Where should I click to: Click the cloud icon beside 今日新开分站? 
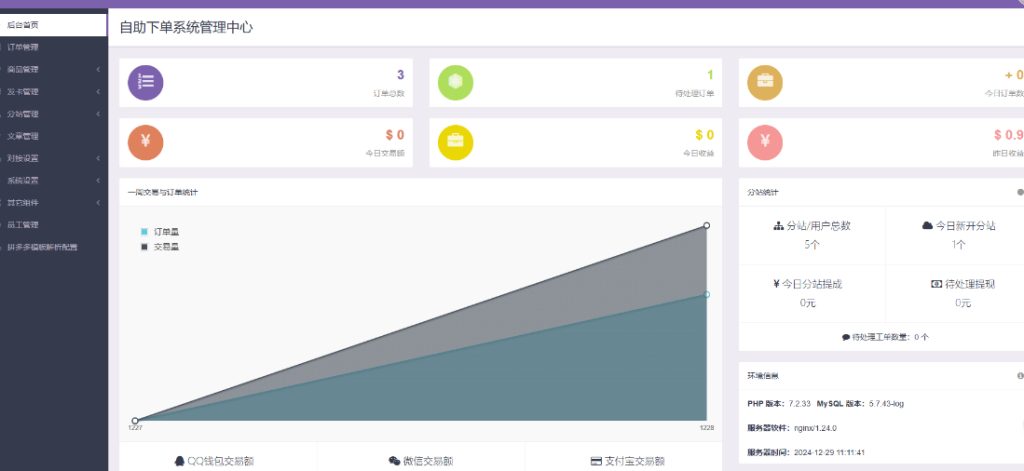point(927,225)
